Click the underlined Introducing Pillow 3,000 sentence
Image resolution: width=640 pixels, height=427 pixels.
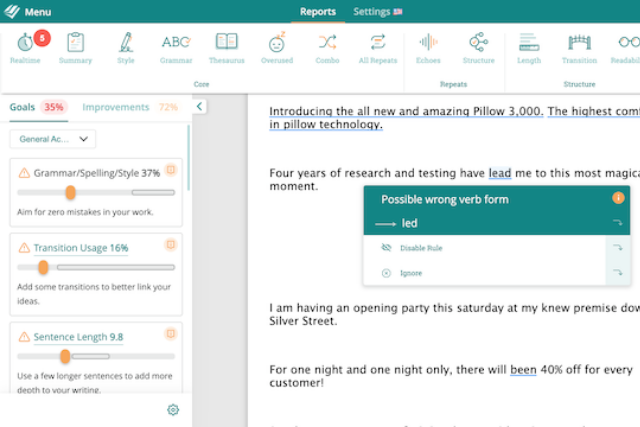tap(406, 111)
